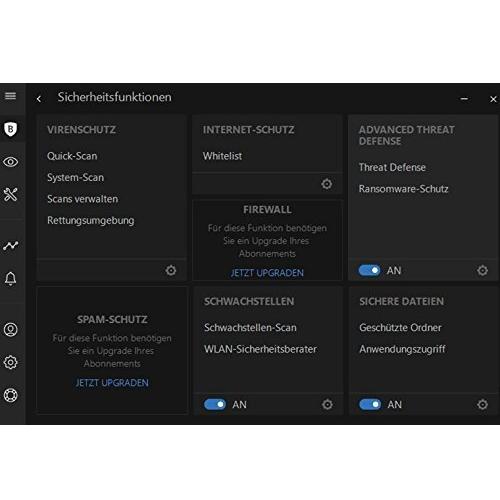
Task: Open sidebar settings gear icon
Action: [11, 362]
